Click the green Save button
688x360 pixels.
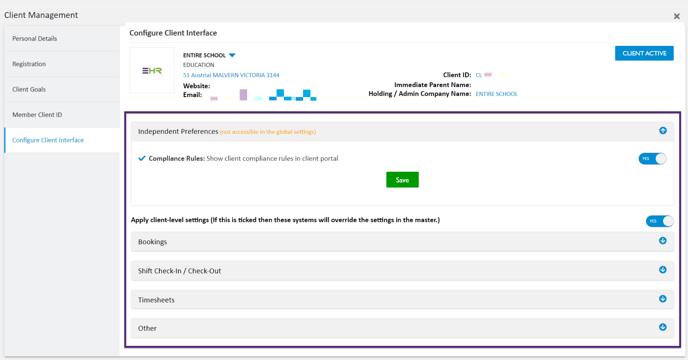(x=402, y=180)
